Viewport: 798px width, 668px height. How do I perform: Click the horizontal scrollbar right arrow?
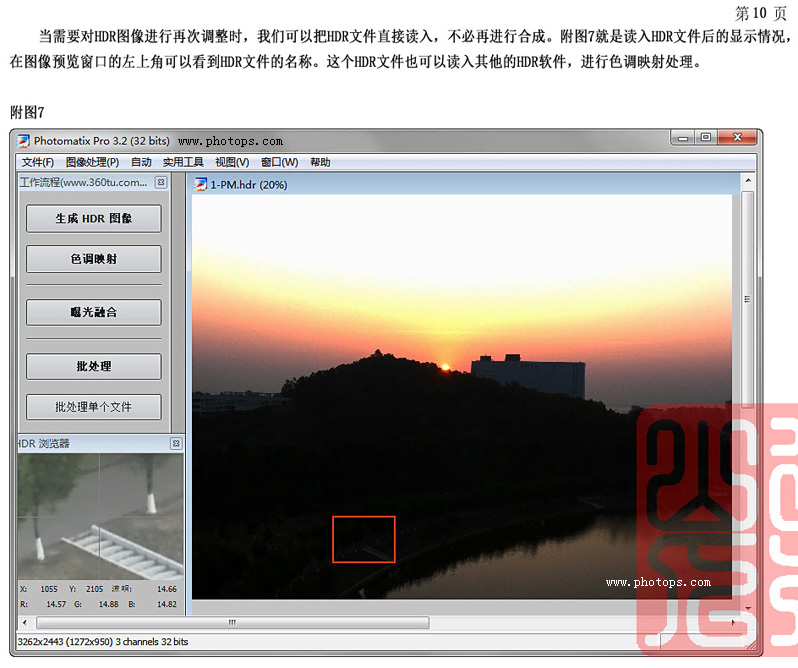733,623
